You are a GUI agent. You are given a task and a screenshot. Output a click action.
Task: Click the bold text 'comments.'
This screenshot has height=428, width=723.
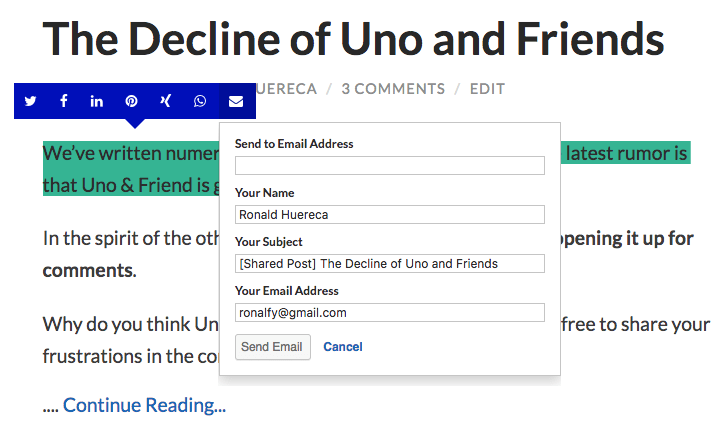pos(89,270)
